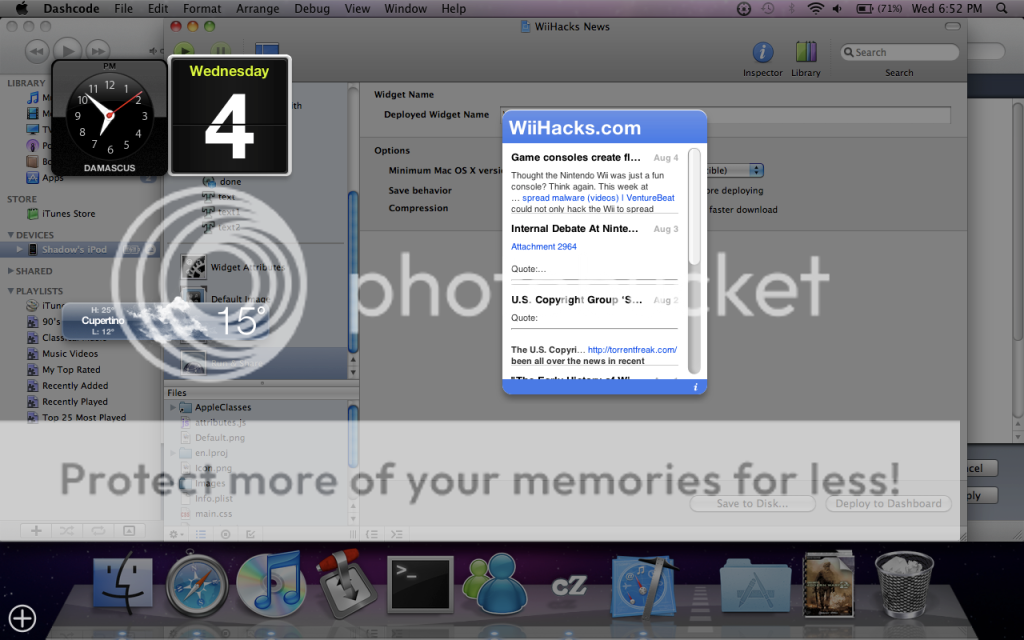Viewport: 1024px width, 640px height.
Task: Click Deploy to Dashboard button
Action: coord(888,504)
